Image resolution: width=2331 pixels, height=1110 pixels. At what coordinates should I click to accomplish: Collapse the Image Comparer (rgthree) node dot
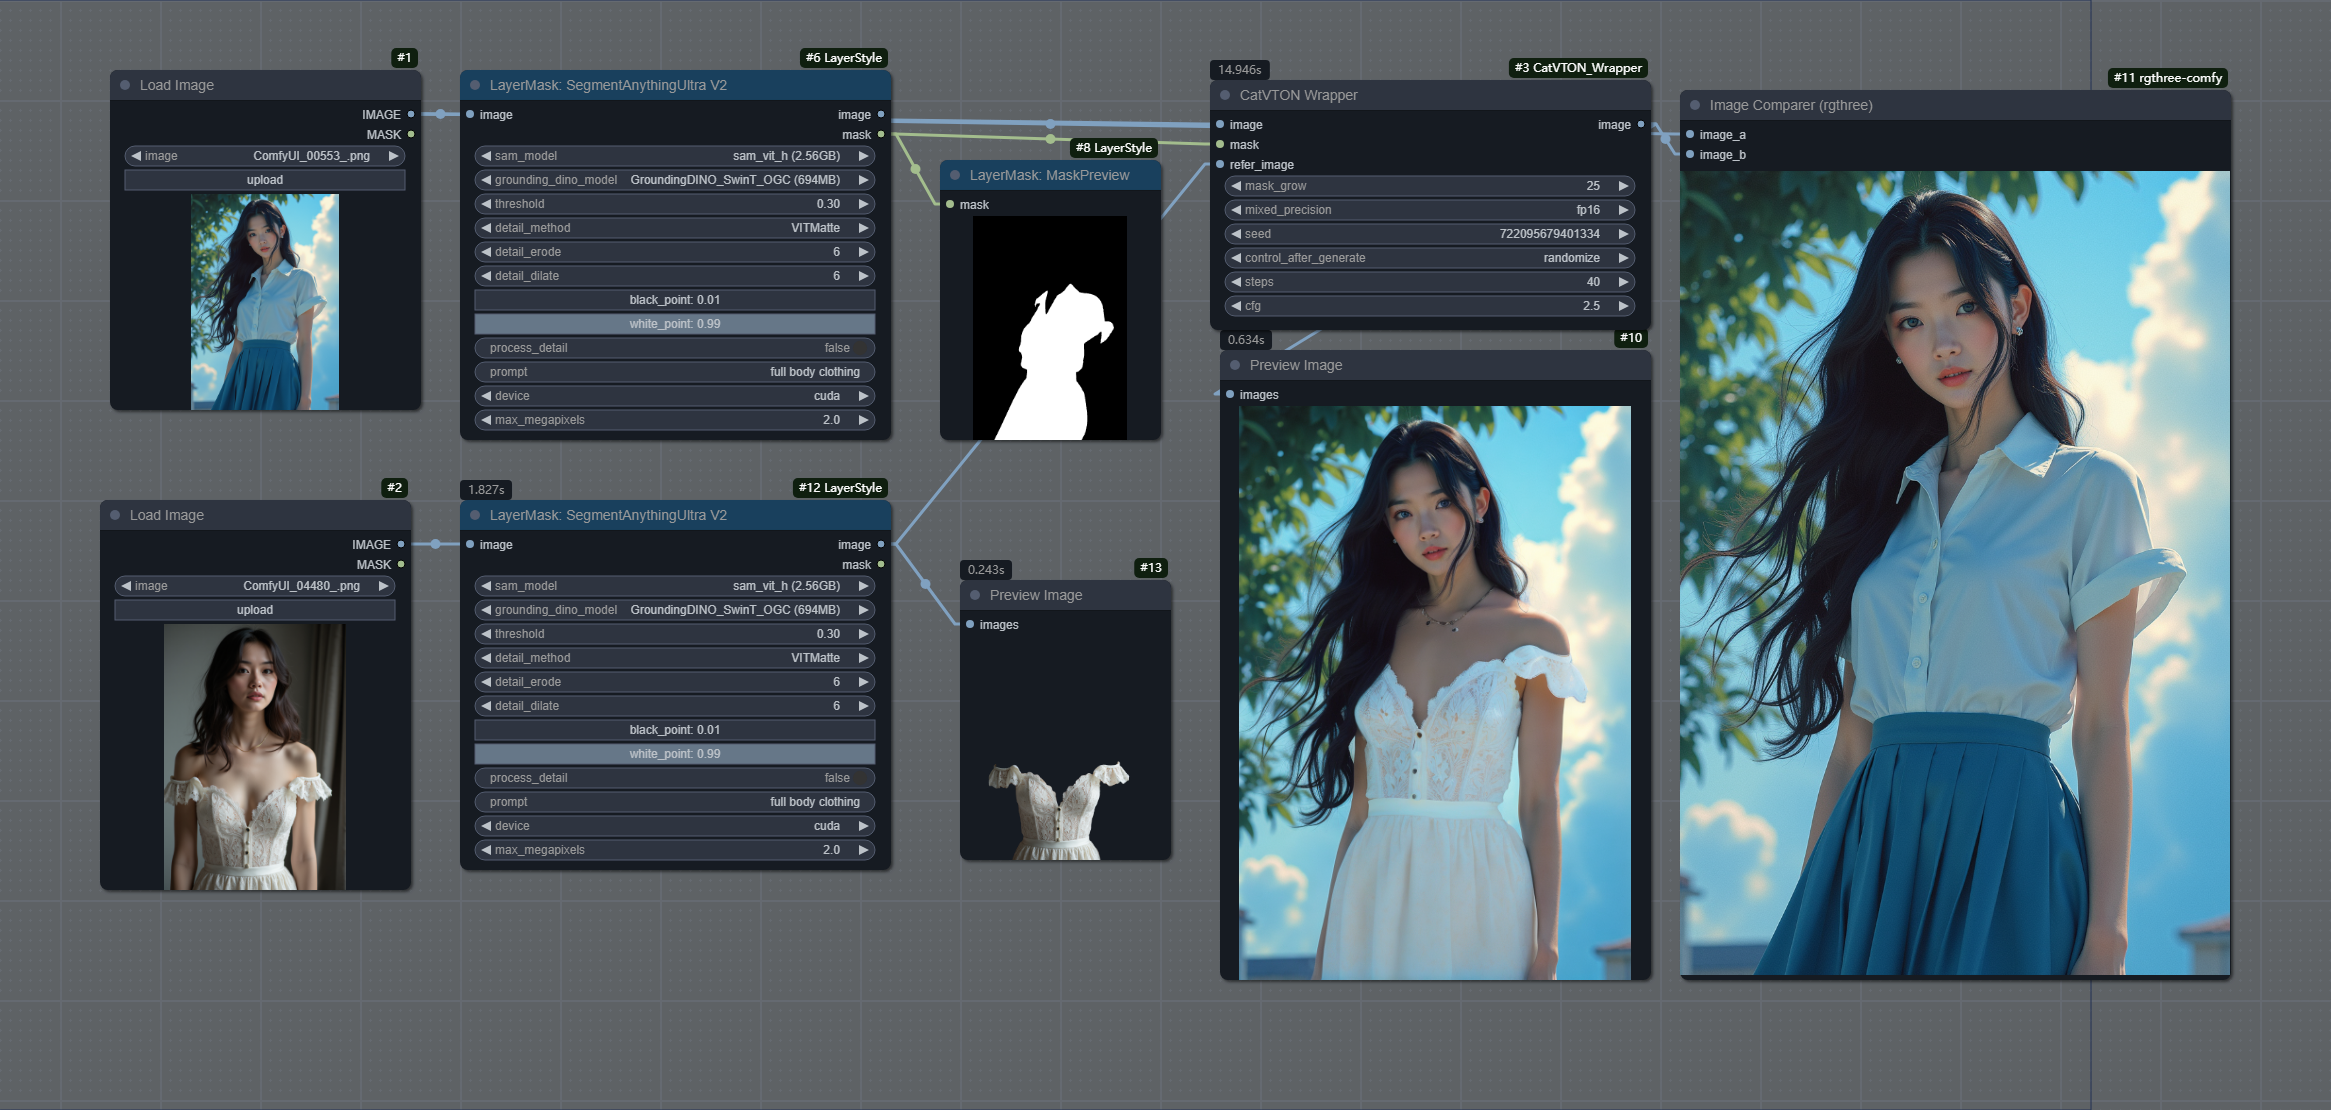[1695, 105]
